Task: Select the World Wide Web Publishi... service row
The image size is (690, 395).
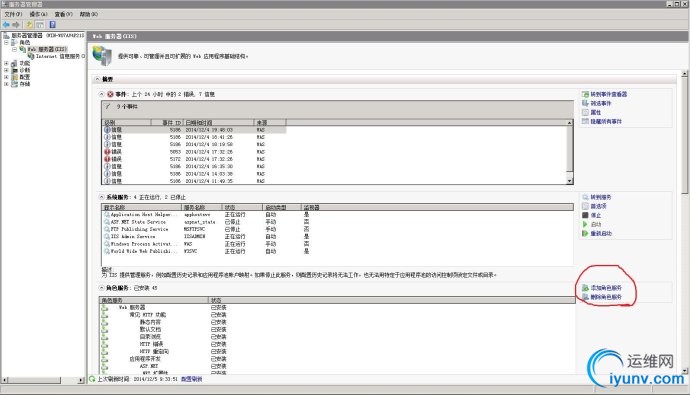Action: coord(338,251)
